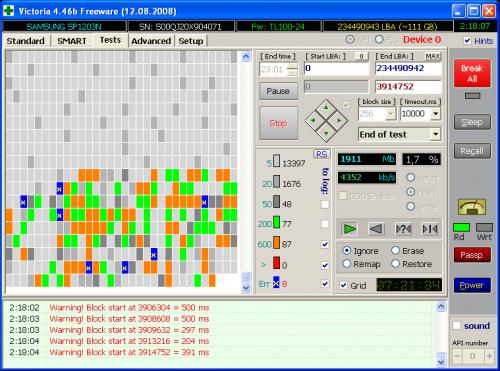Expand the timeout ms dropdown

tap(435, 114)
